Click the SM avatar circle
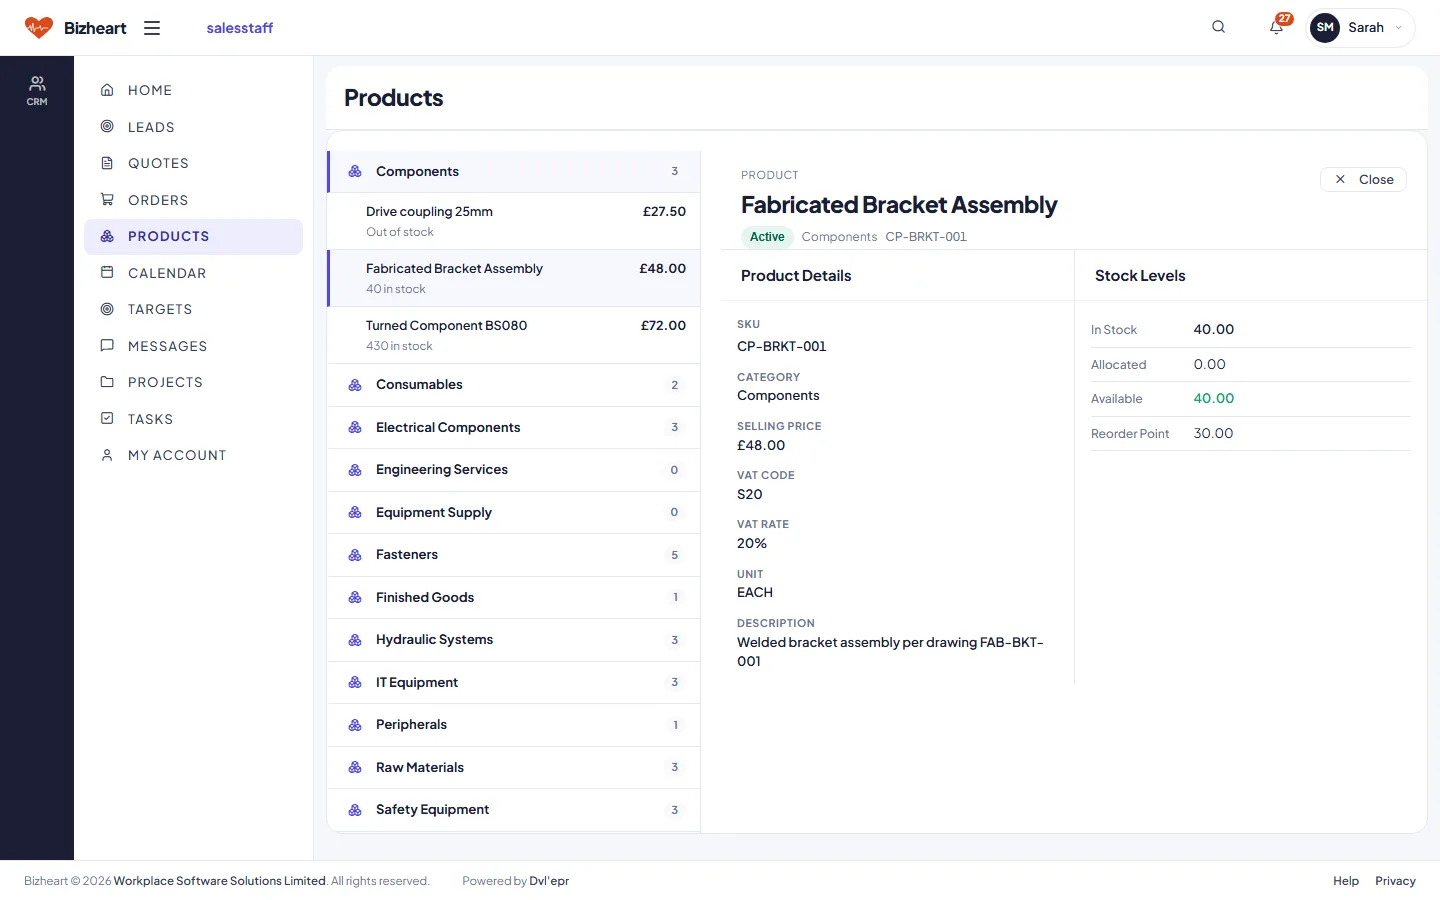 1325,27
